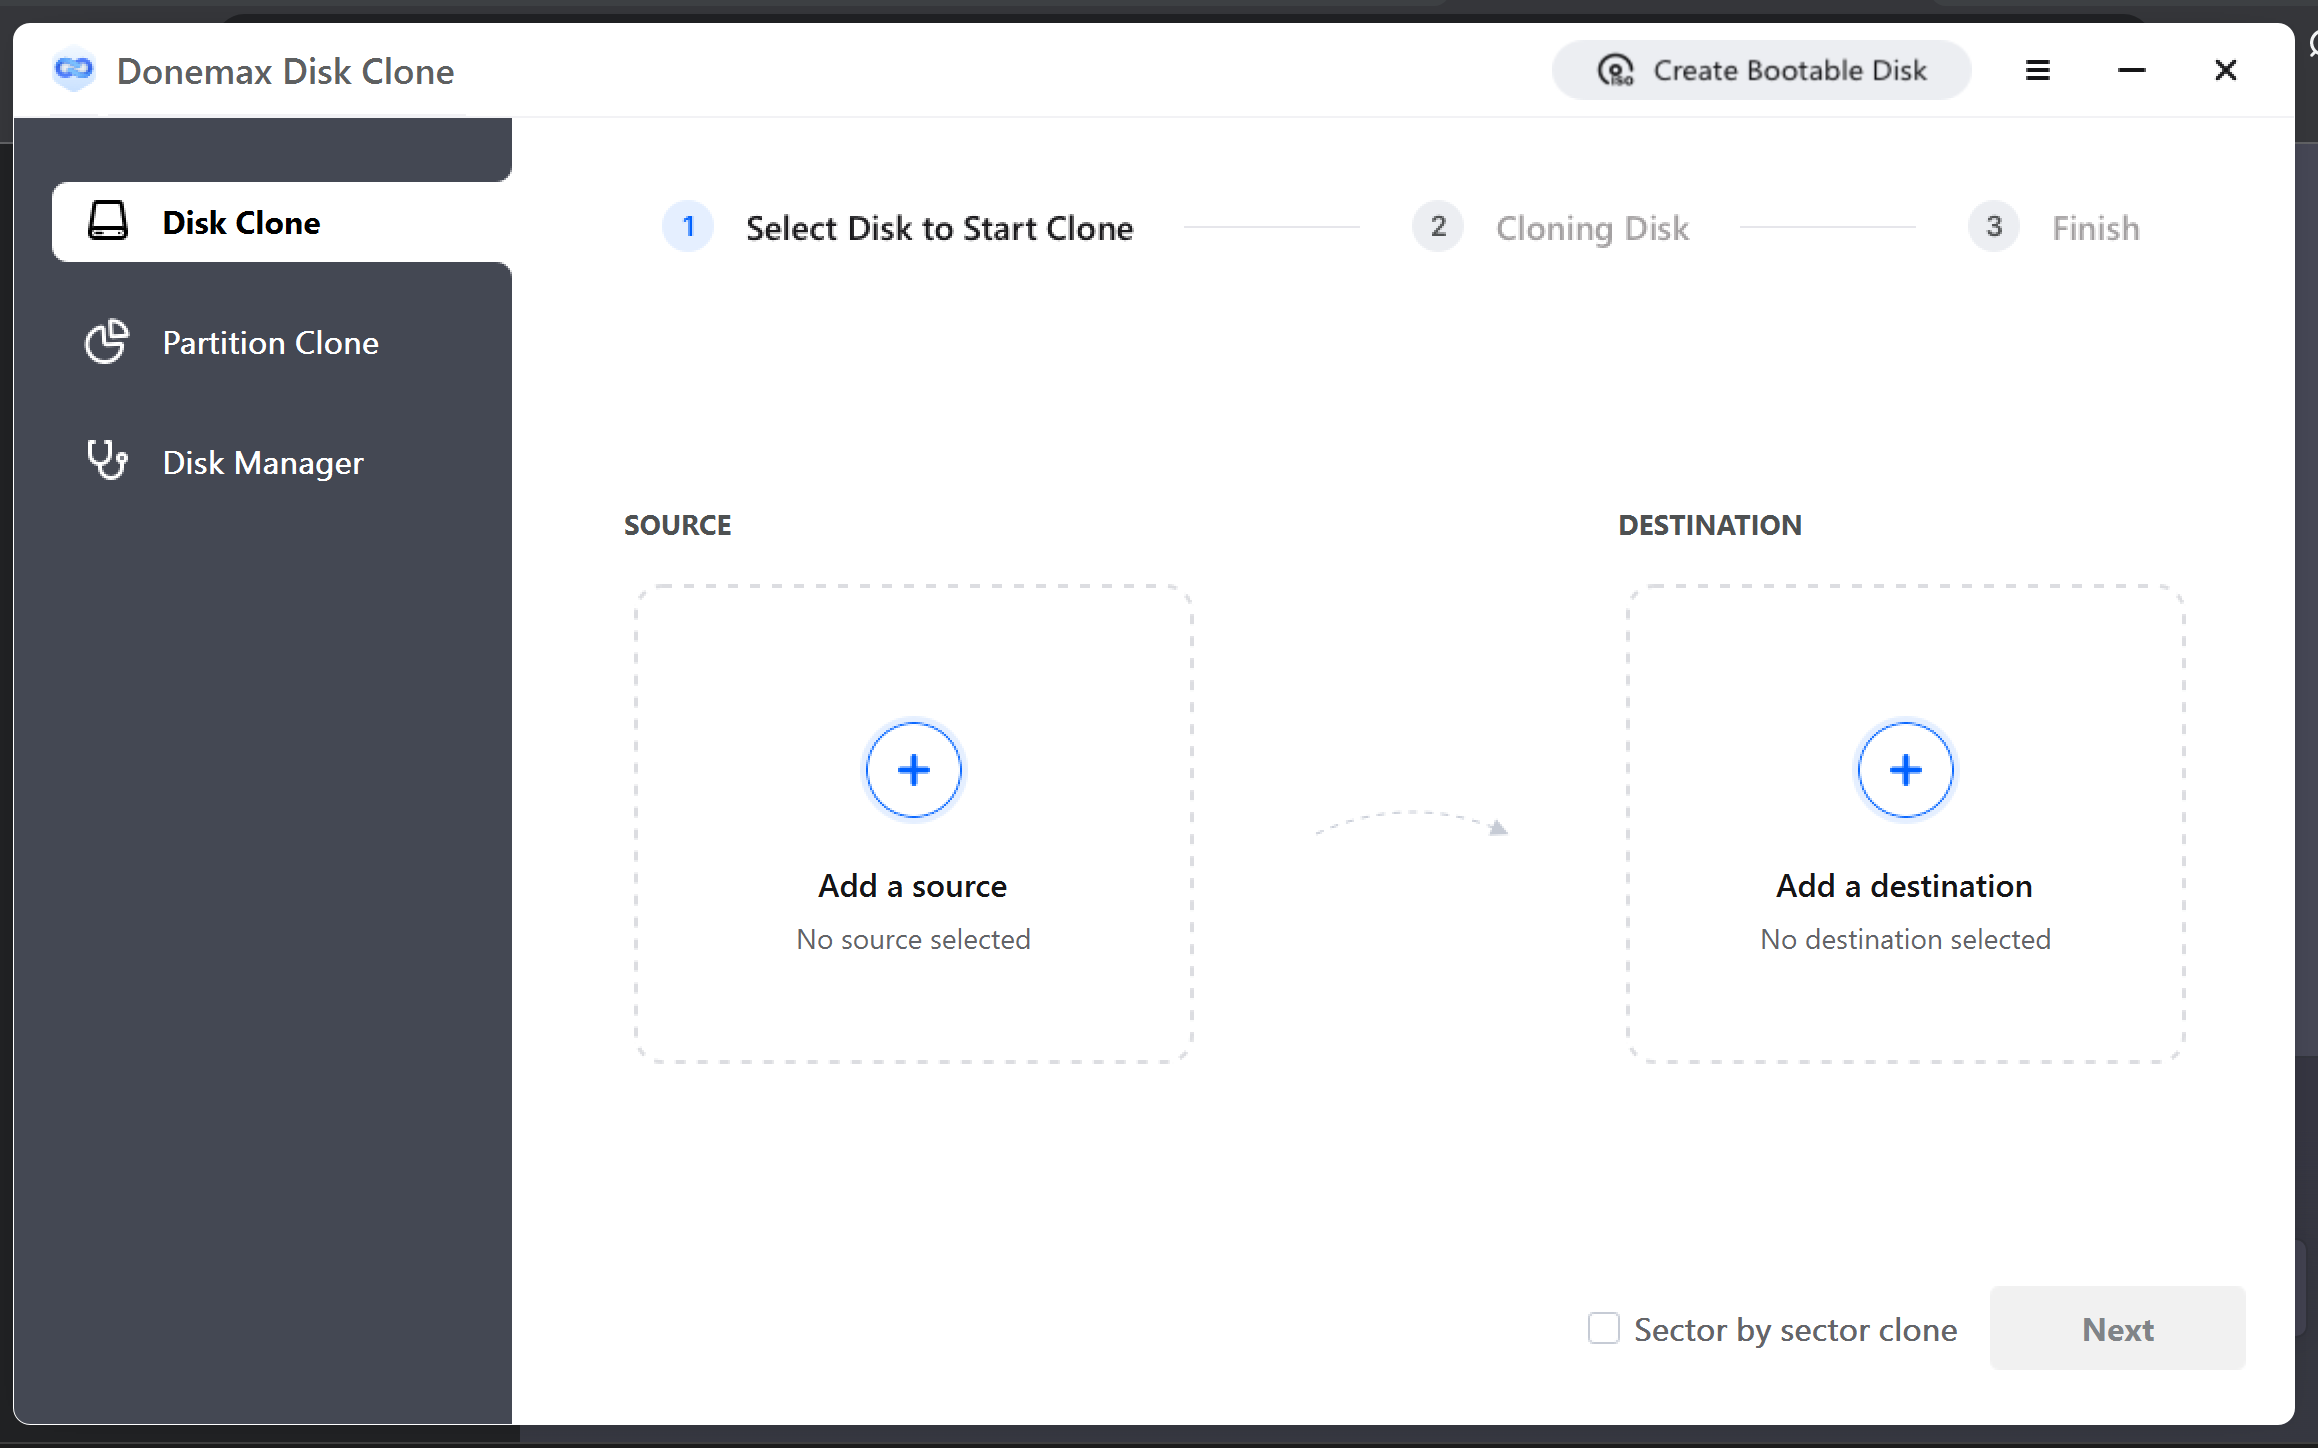Click the DESTINATION heading

[1710, 525]
